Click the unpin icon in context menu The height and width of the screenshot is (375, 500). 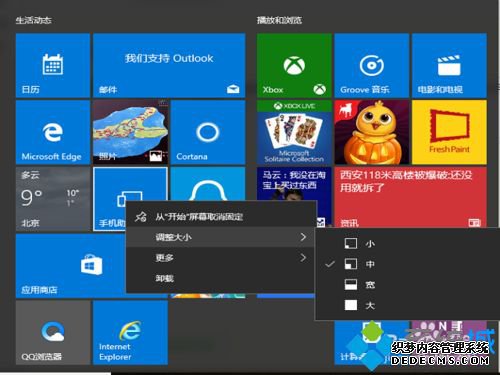(x=140, y=217)
